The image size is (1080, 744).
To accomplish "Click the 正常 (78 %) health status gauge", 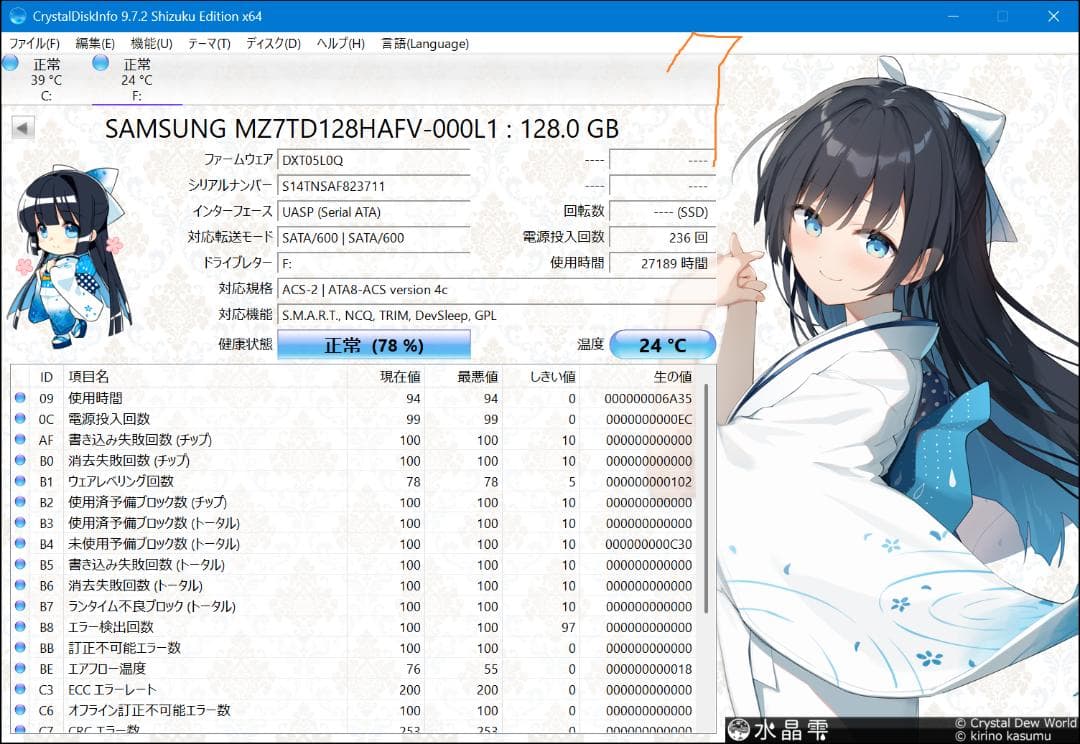I will [x=374, y=344].
